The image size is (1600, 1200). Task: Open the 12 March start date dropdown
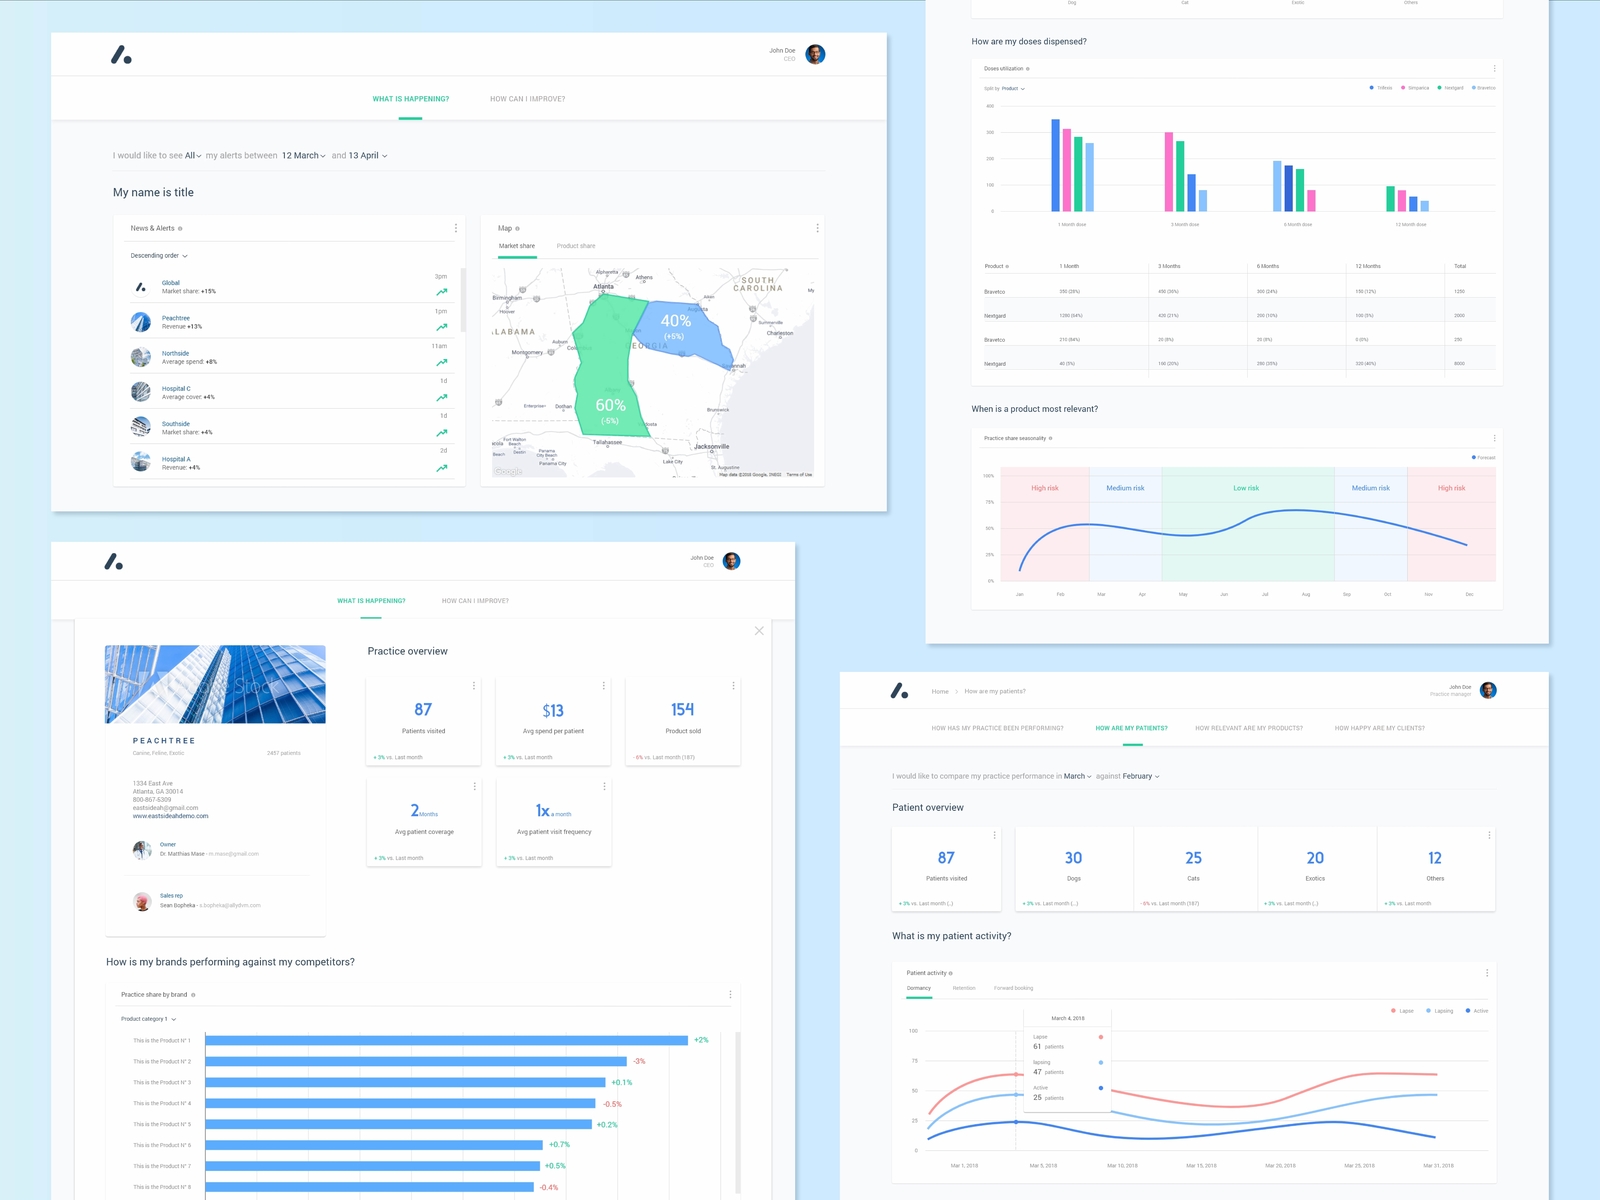click(304, 156)
